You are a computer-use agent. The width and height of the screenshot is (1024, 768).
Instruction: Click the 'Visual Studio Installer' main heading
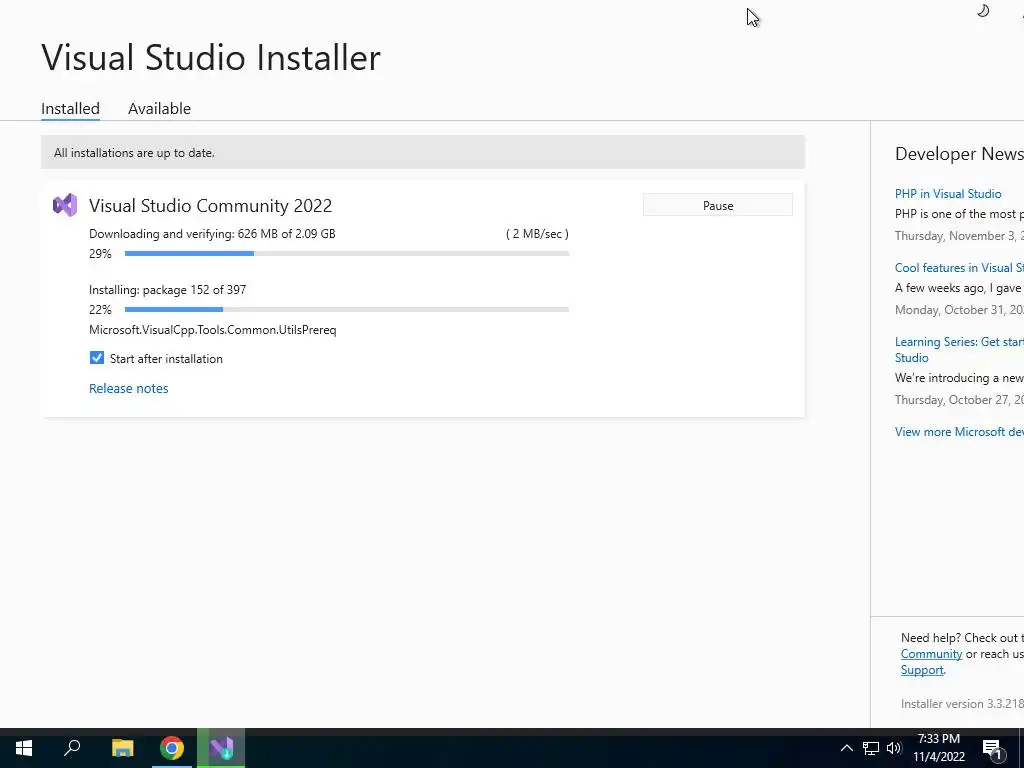(210, 57)
